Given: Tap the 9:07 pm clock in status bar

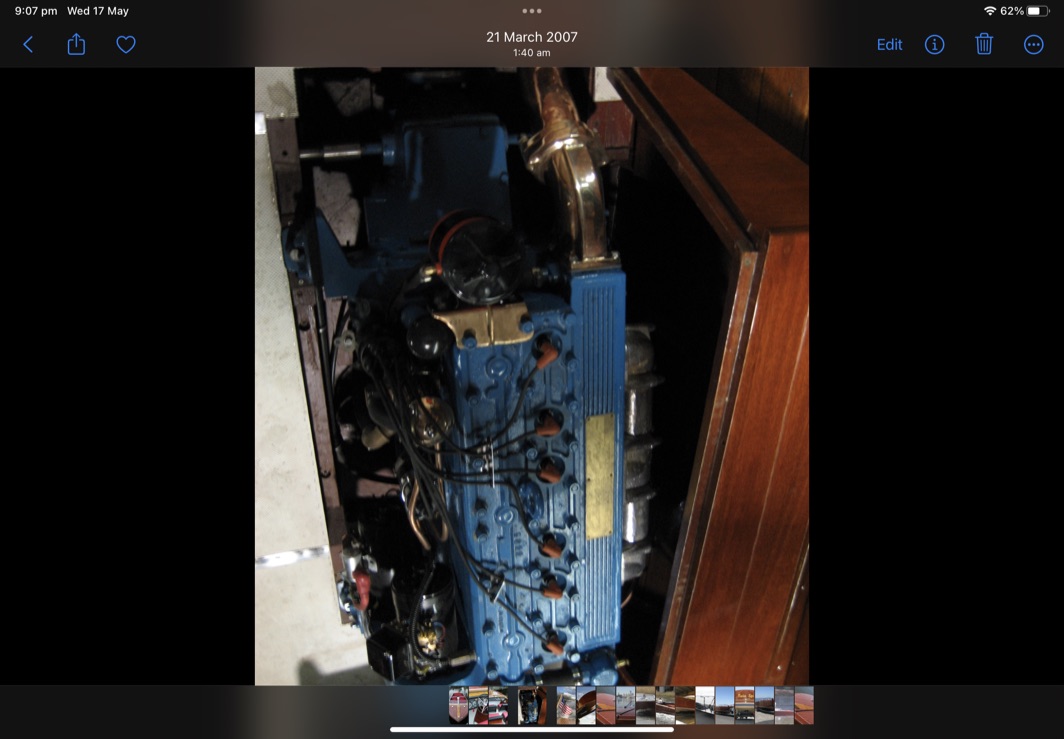Looking at the screenshot, I should click(36, 11).
